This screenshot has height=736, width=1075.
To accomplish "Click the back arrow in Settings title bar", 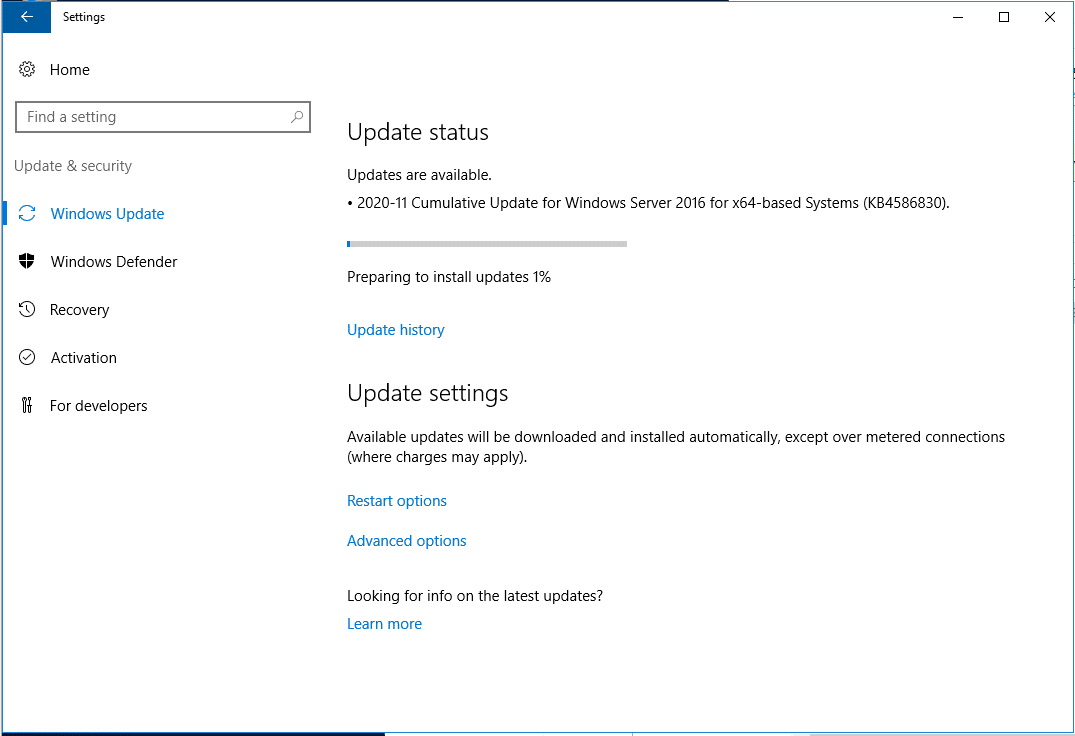I will click(27, 17).
